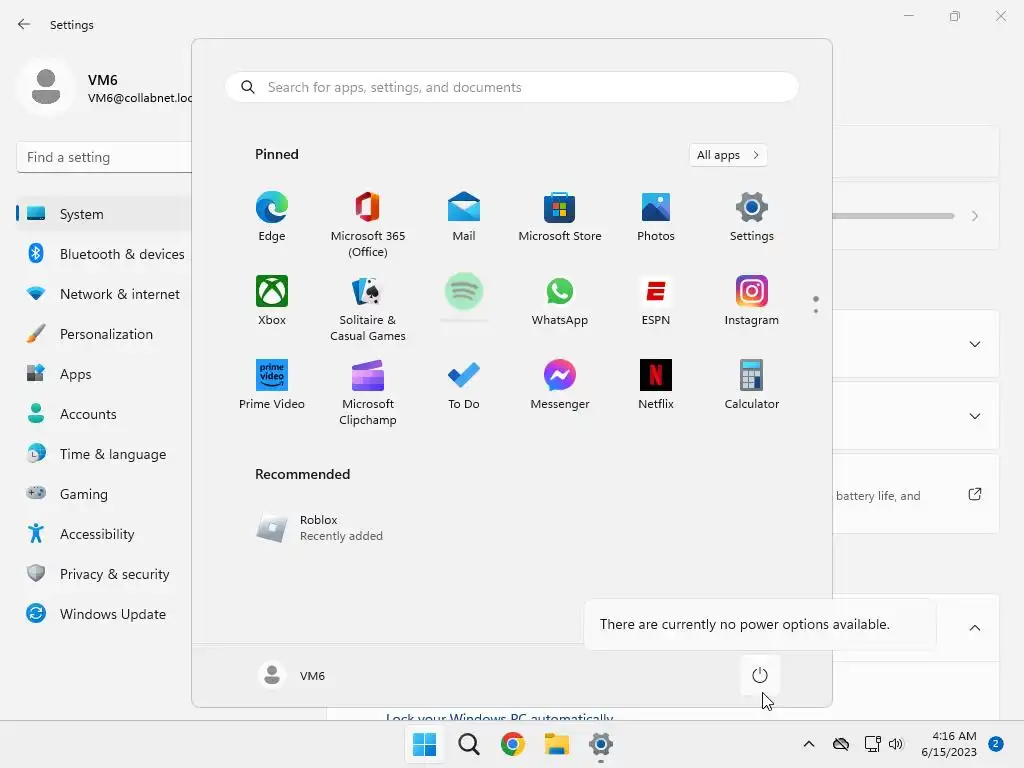
Task: Expand the second collapsed settings section chevron
Action: tap(974, 416)
